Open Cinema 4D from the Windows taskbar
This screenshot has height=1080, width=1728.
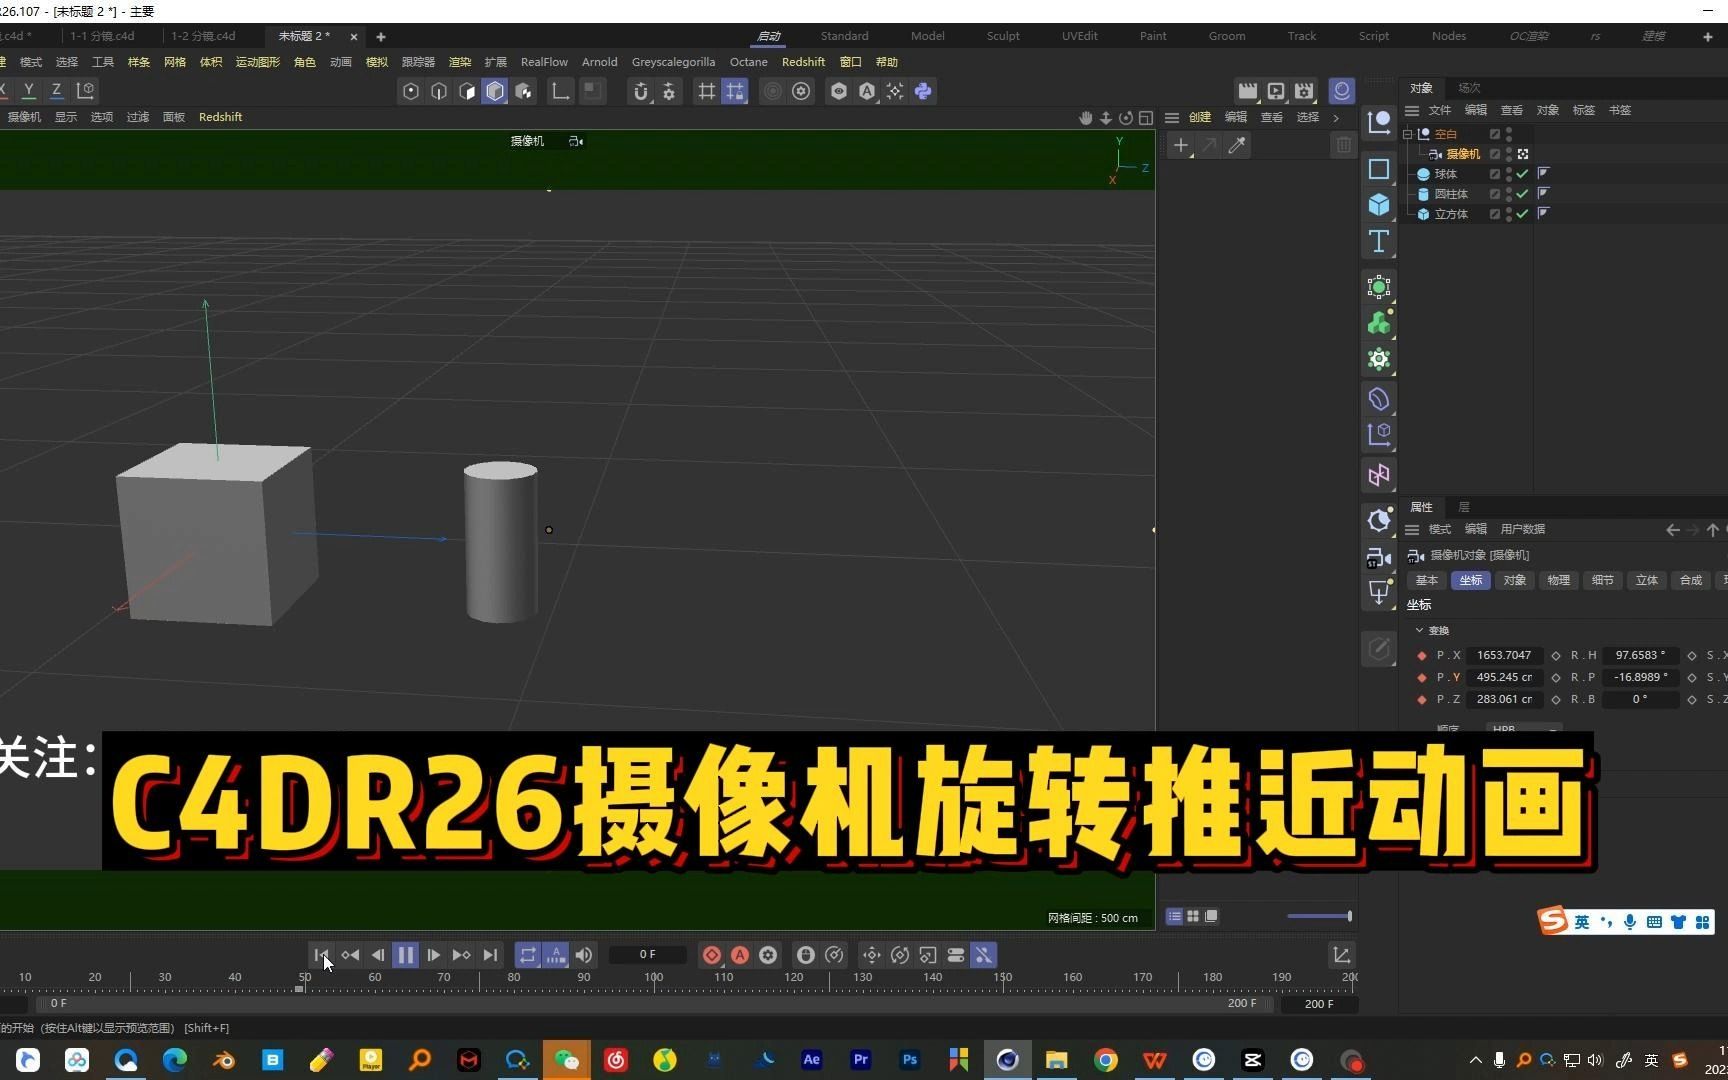click(1007, 1059)
